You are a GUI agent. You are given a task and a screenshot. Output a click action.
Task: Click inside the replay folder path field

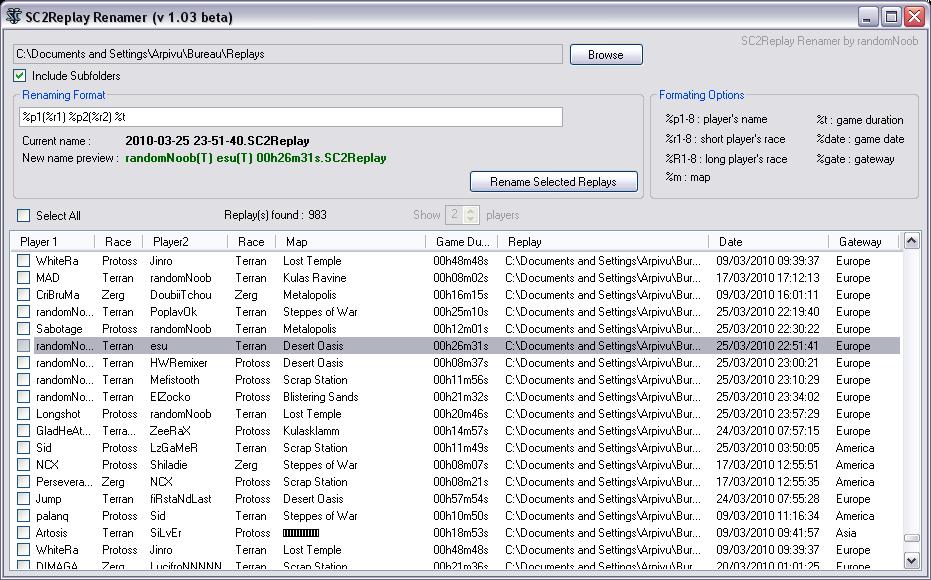(x=288, y=54)
